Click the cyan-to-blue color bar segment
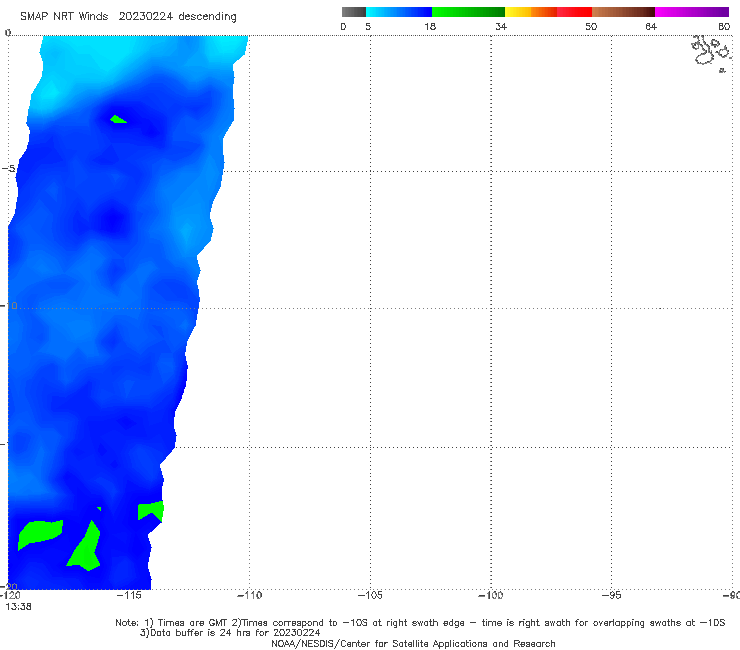 (399, 12)
